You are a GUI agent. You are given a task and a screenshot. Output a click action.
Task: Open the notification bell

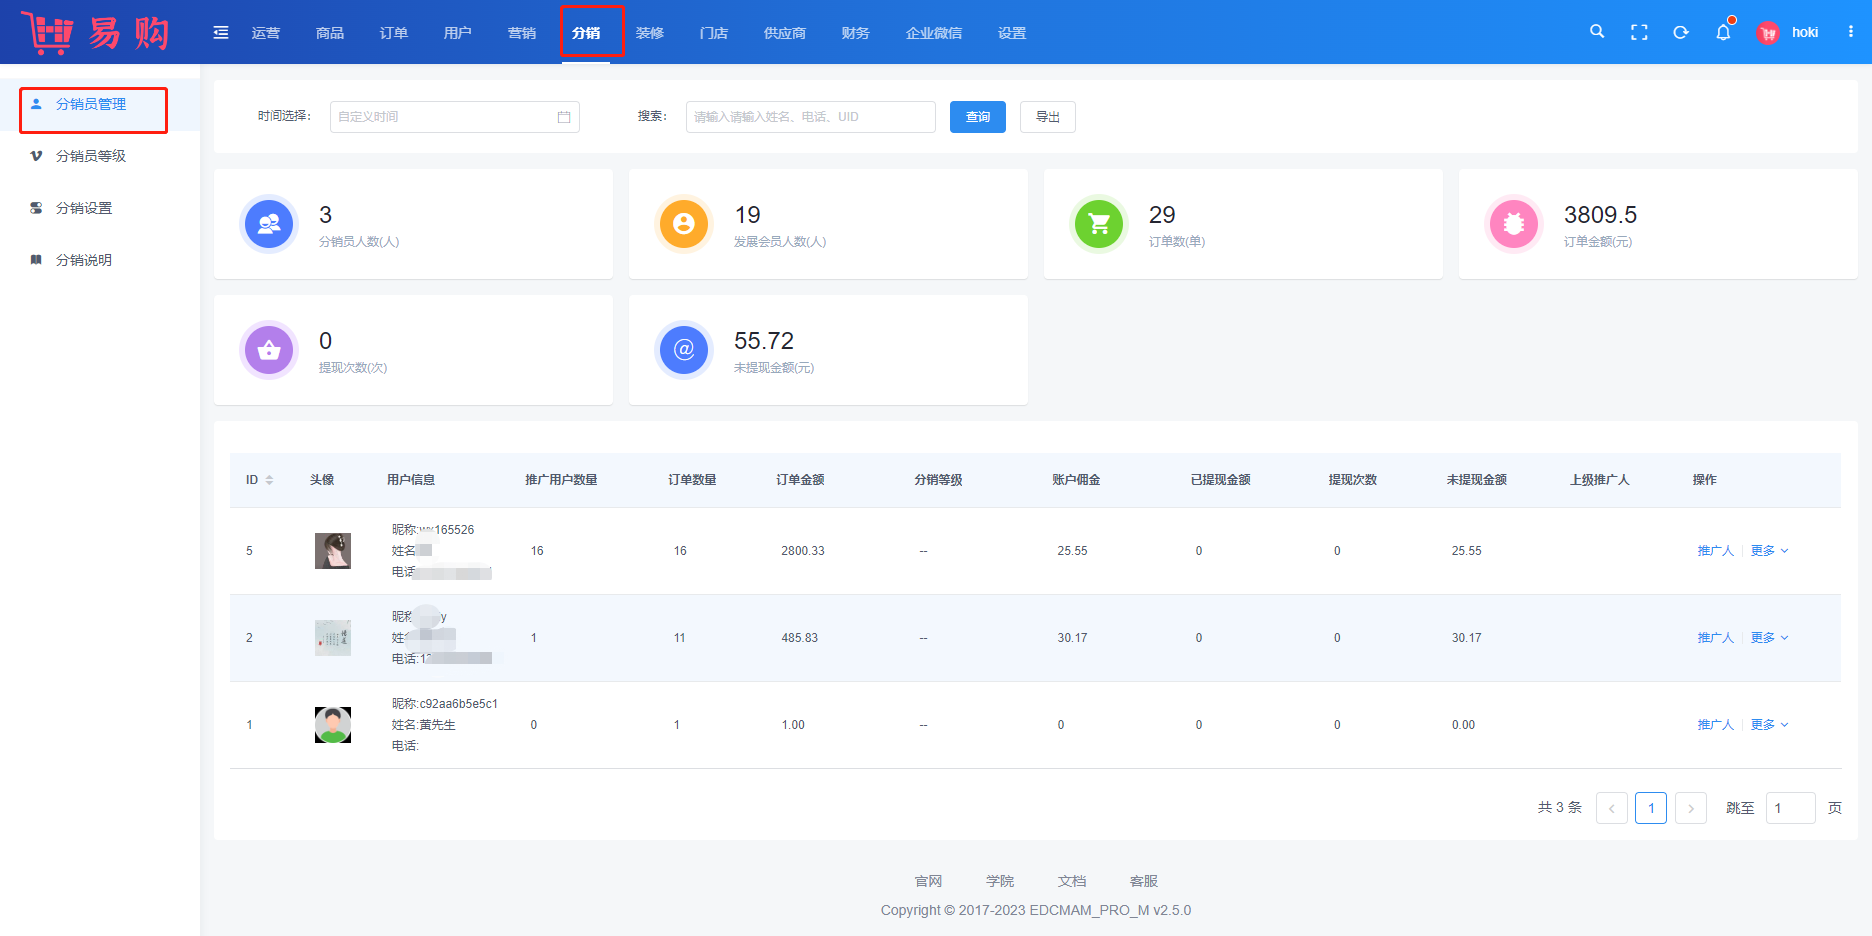coord(1723,32)
